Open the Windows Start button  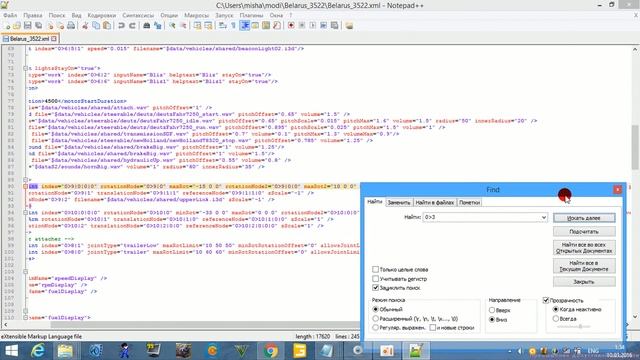[12, 351]
